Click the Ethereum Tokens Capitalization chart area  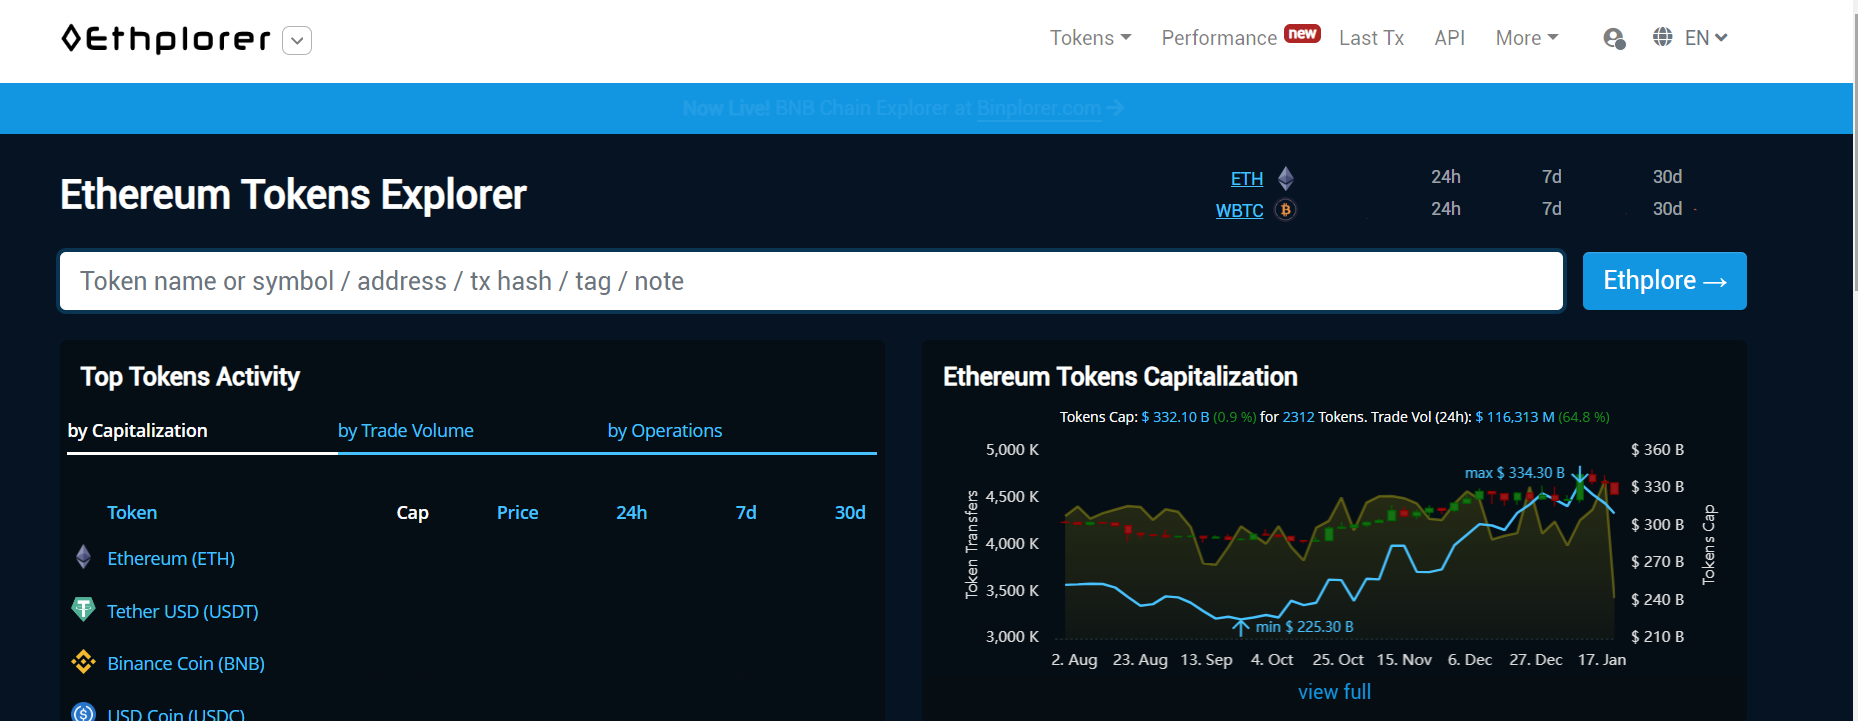click(x=1339, y=545)
